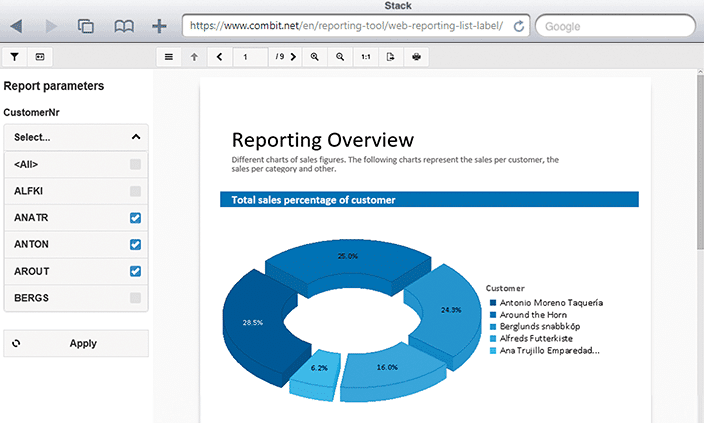Click the Apply refresh spinner icon
Screen dimensions: 704x423
tap(16, 344)
